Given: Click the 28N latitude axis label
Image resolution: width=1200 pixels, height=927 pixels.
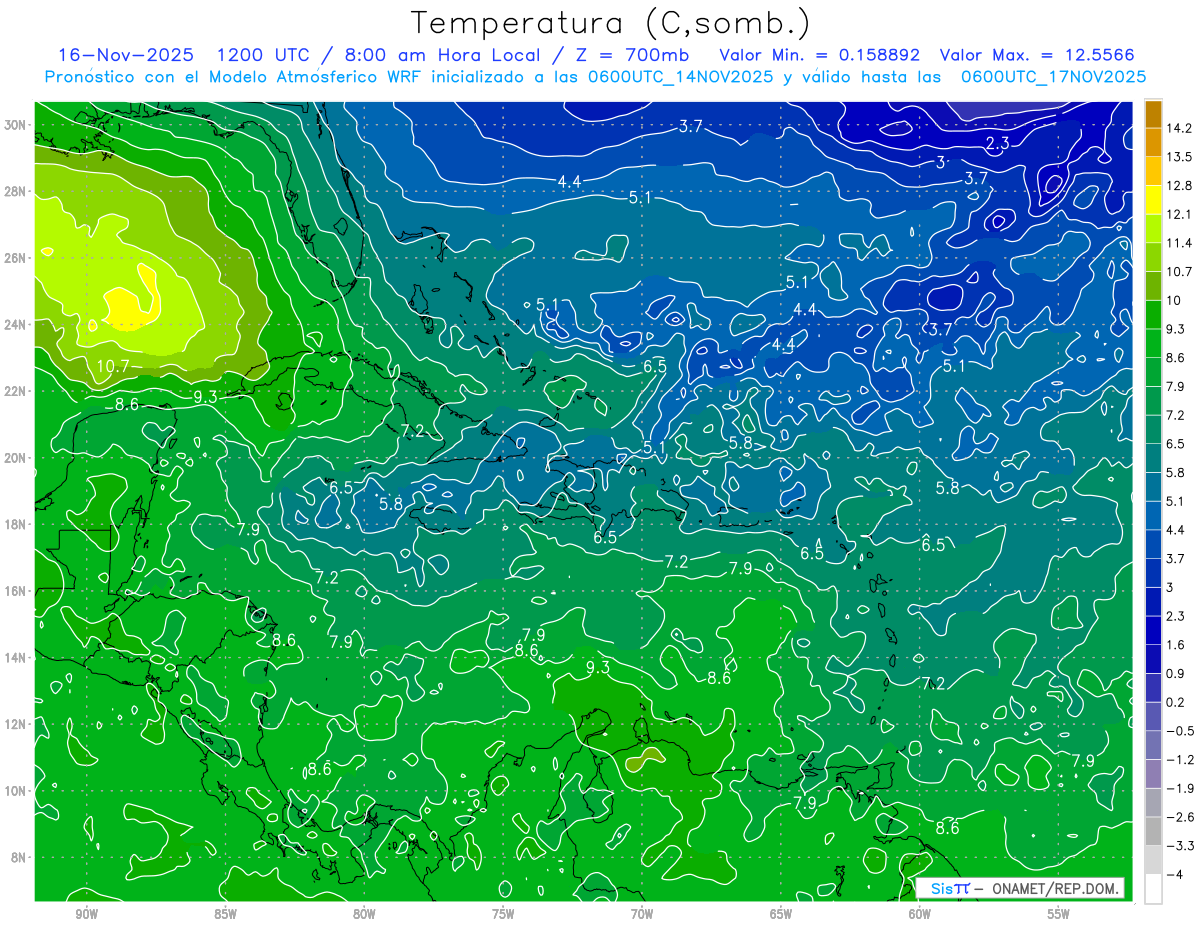Looking at the screenshot, I should coord(15,191).
